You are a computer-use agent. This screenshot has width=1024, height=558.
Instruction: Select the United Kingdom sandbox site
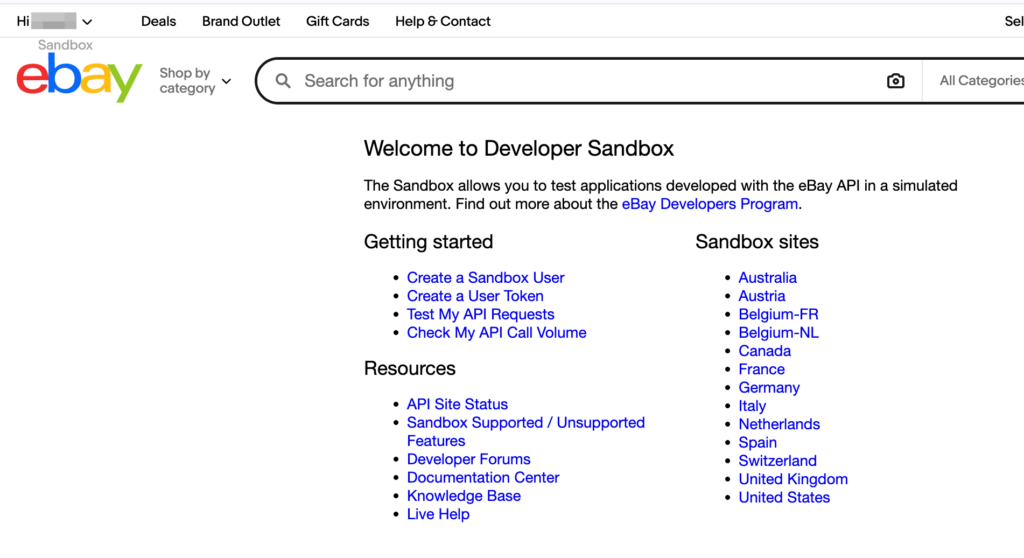(x=793, y=479)
